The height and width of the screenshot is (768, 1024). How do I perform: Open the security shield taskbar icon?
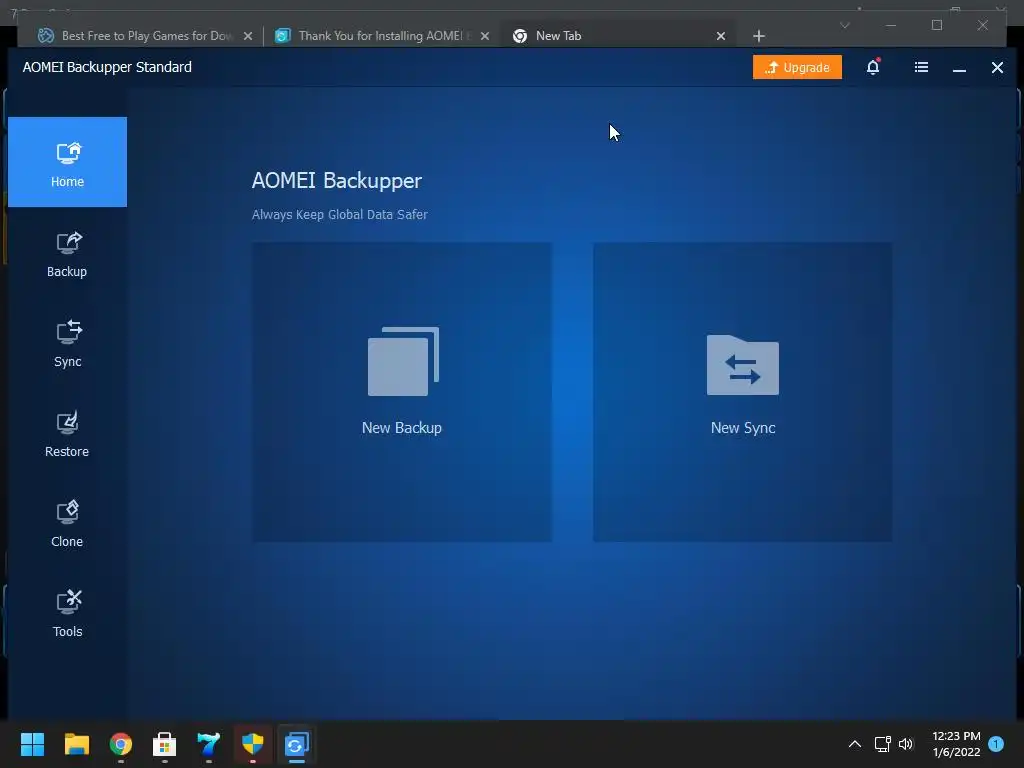[253, 744]
